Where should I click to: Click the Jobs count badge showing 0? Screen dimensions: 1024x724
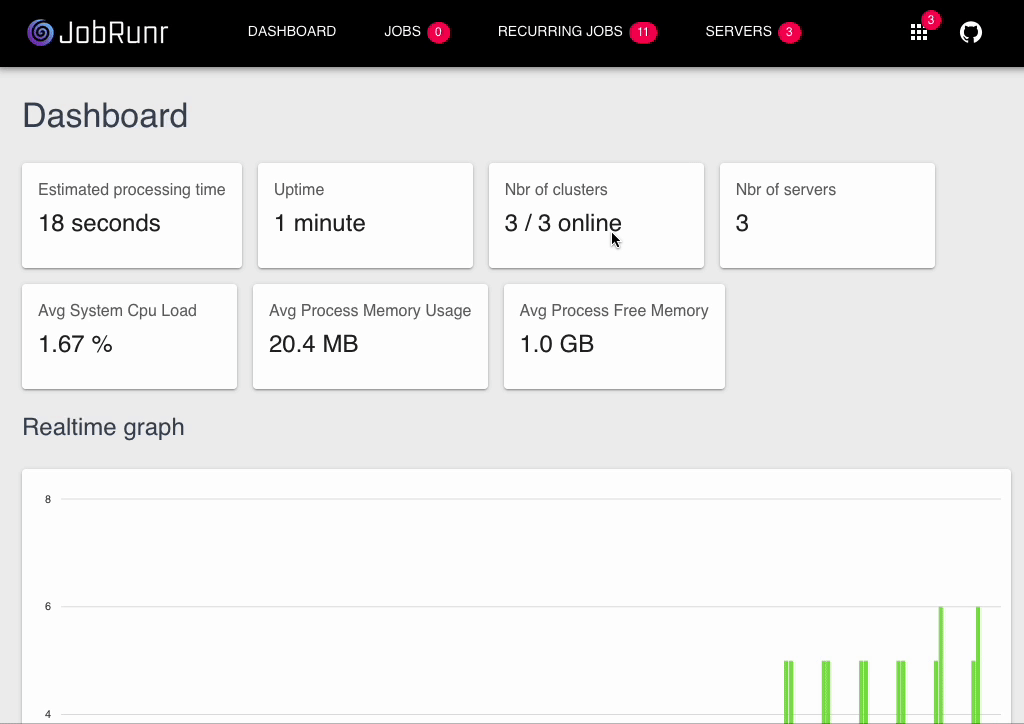[438, 32]
